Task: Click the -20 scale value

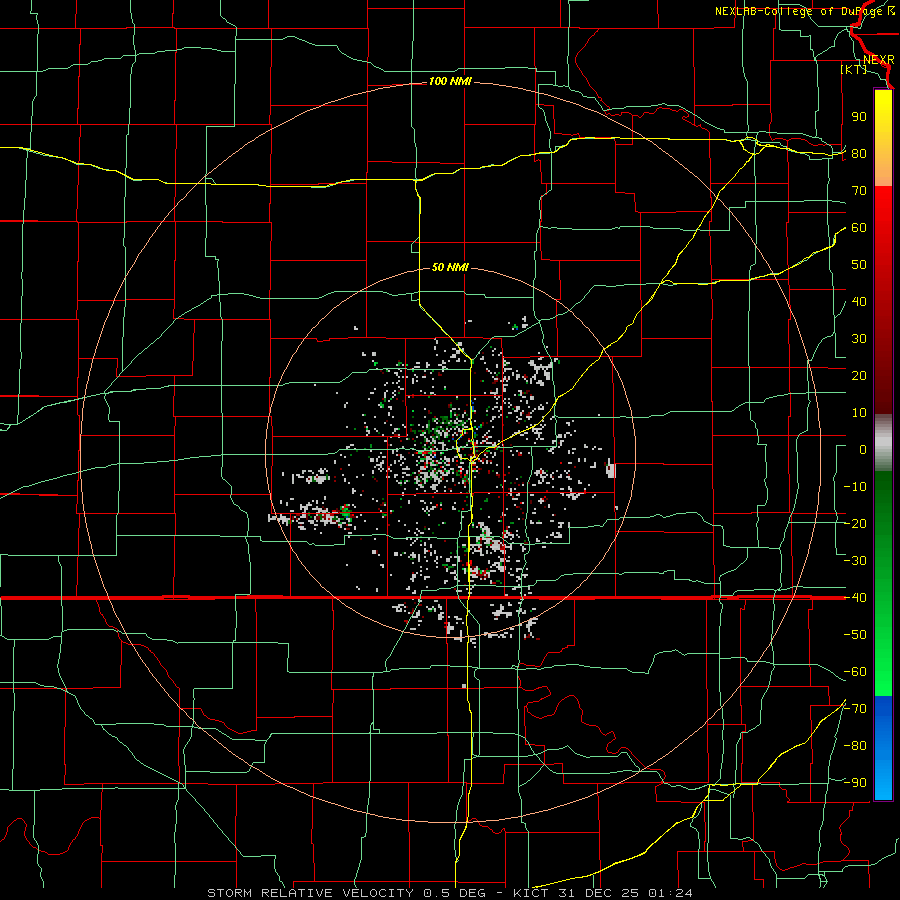Action: click(x=855, y=523)
